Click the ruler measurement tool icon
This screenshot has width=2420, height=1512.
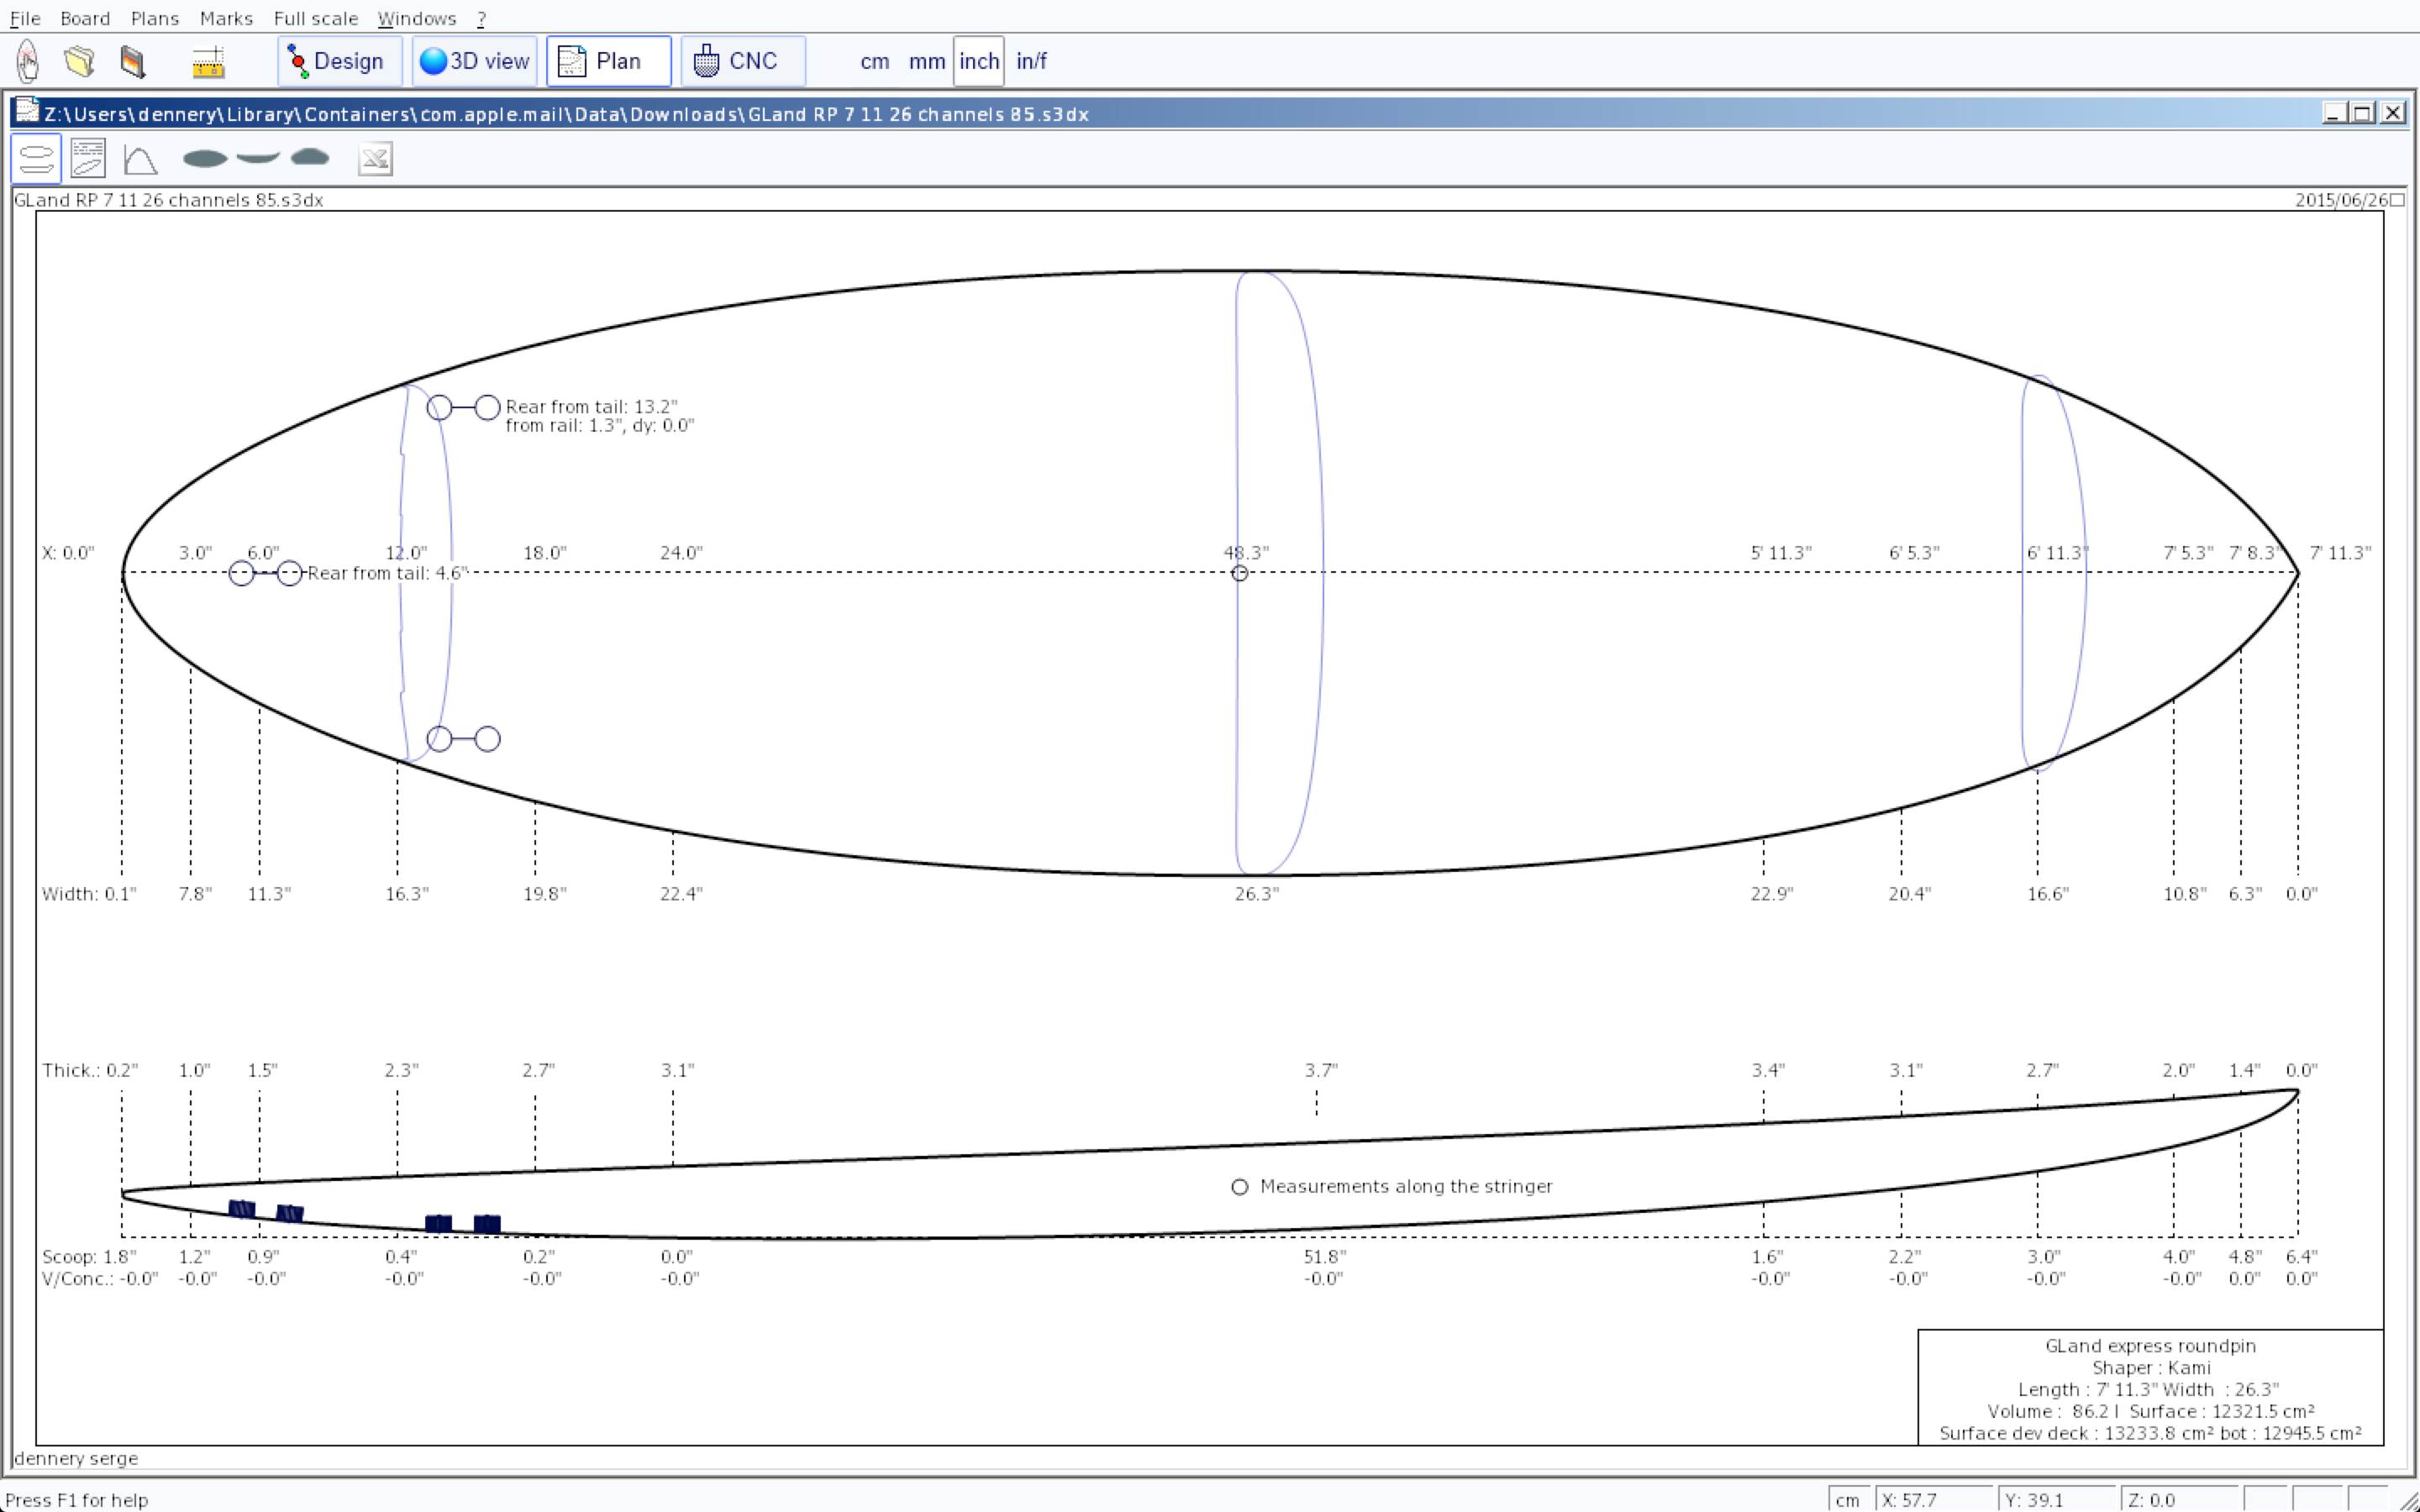pyautogui.click(x=208, y=62)
